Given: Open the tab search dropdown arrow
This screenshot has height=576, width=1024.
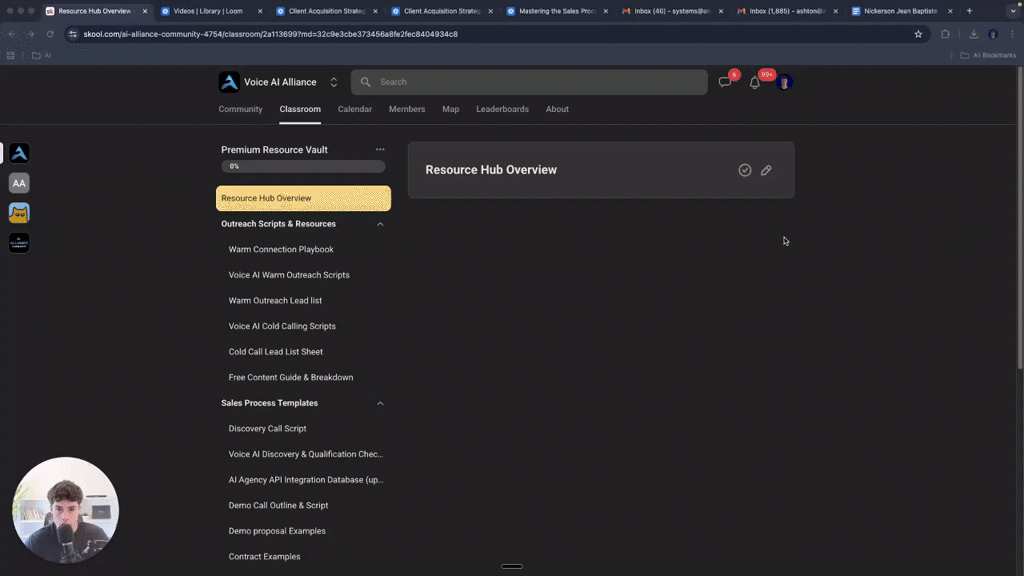Looking at the screenshot, I should 1013,11.
